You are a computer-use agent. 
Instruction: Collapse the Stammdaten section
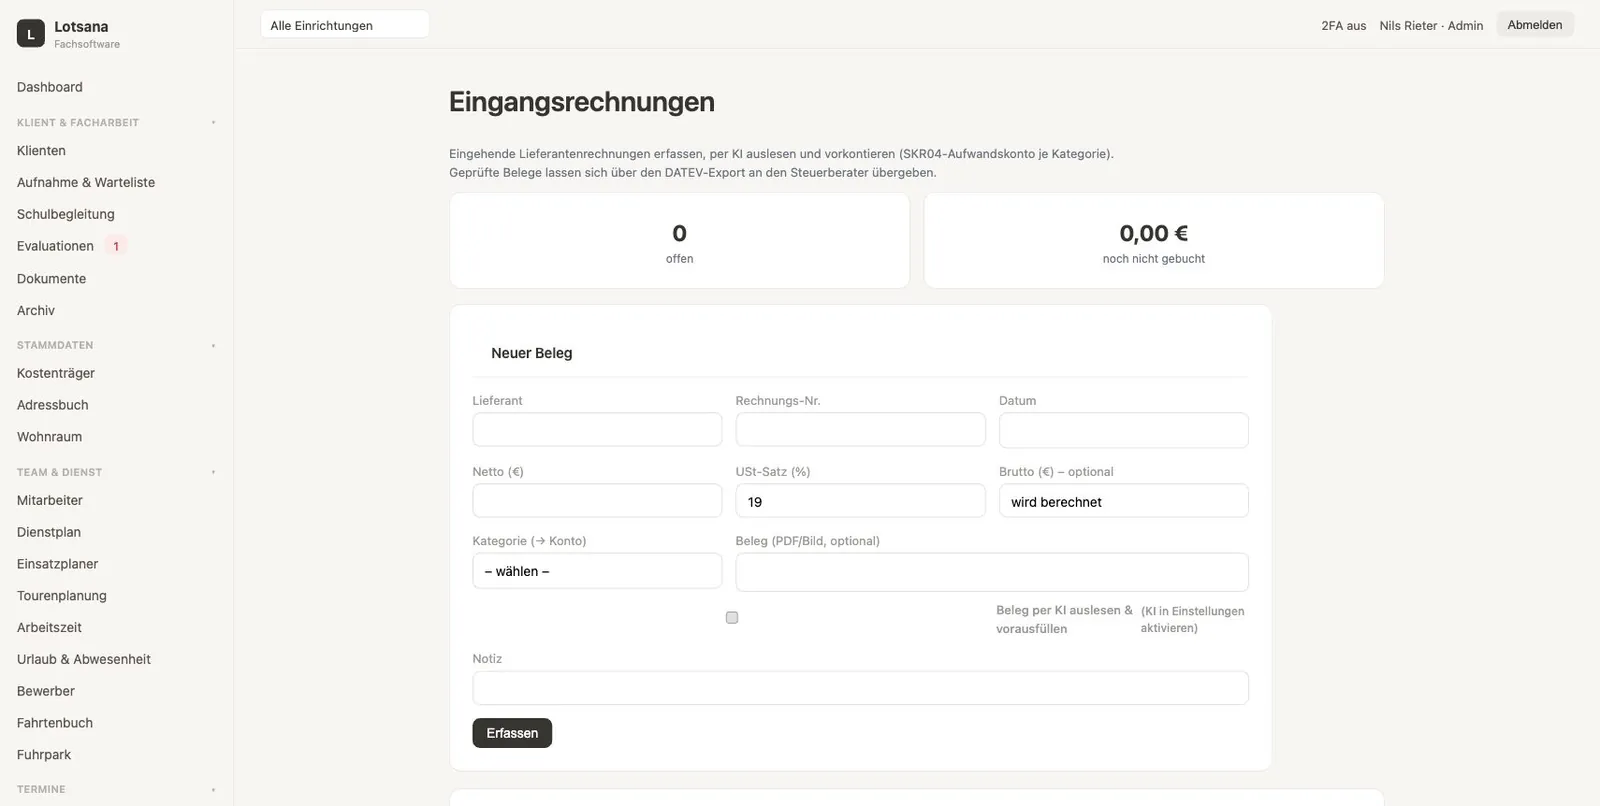coord(213,346)
